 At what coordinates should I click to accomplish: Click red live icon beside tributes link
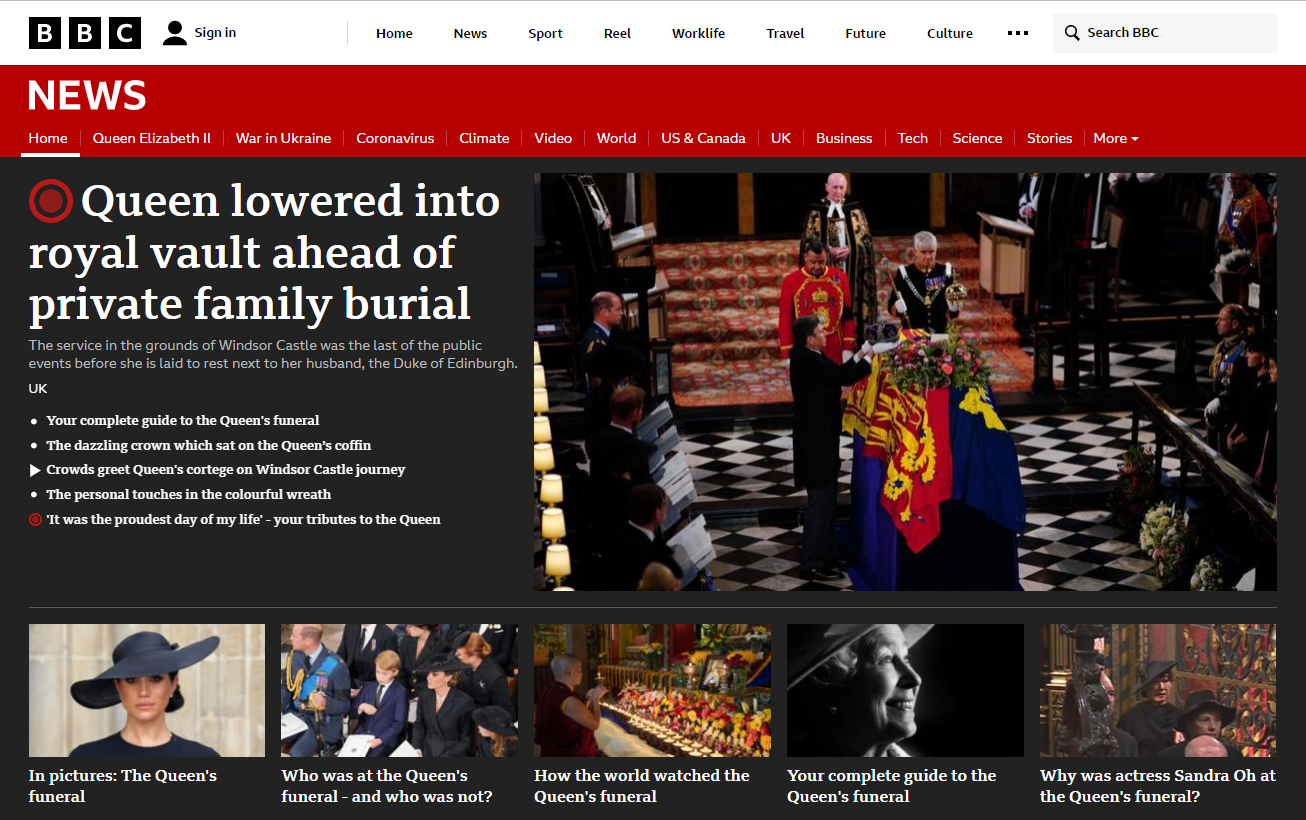pos(36,520)
